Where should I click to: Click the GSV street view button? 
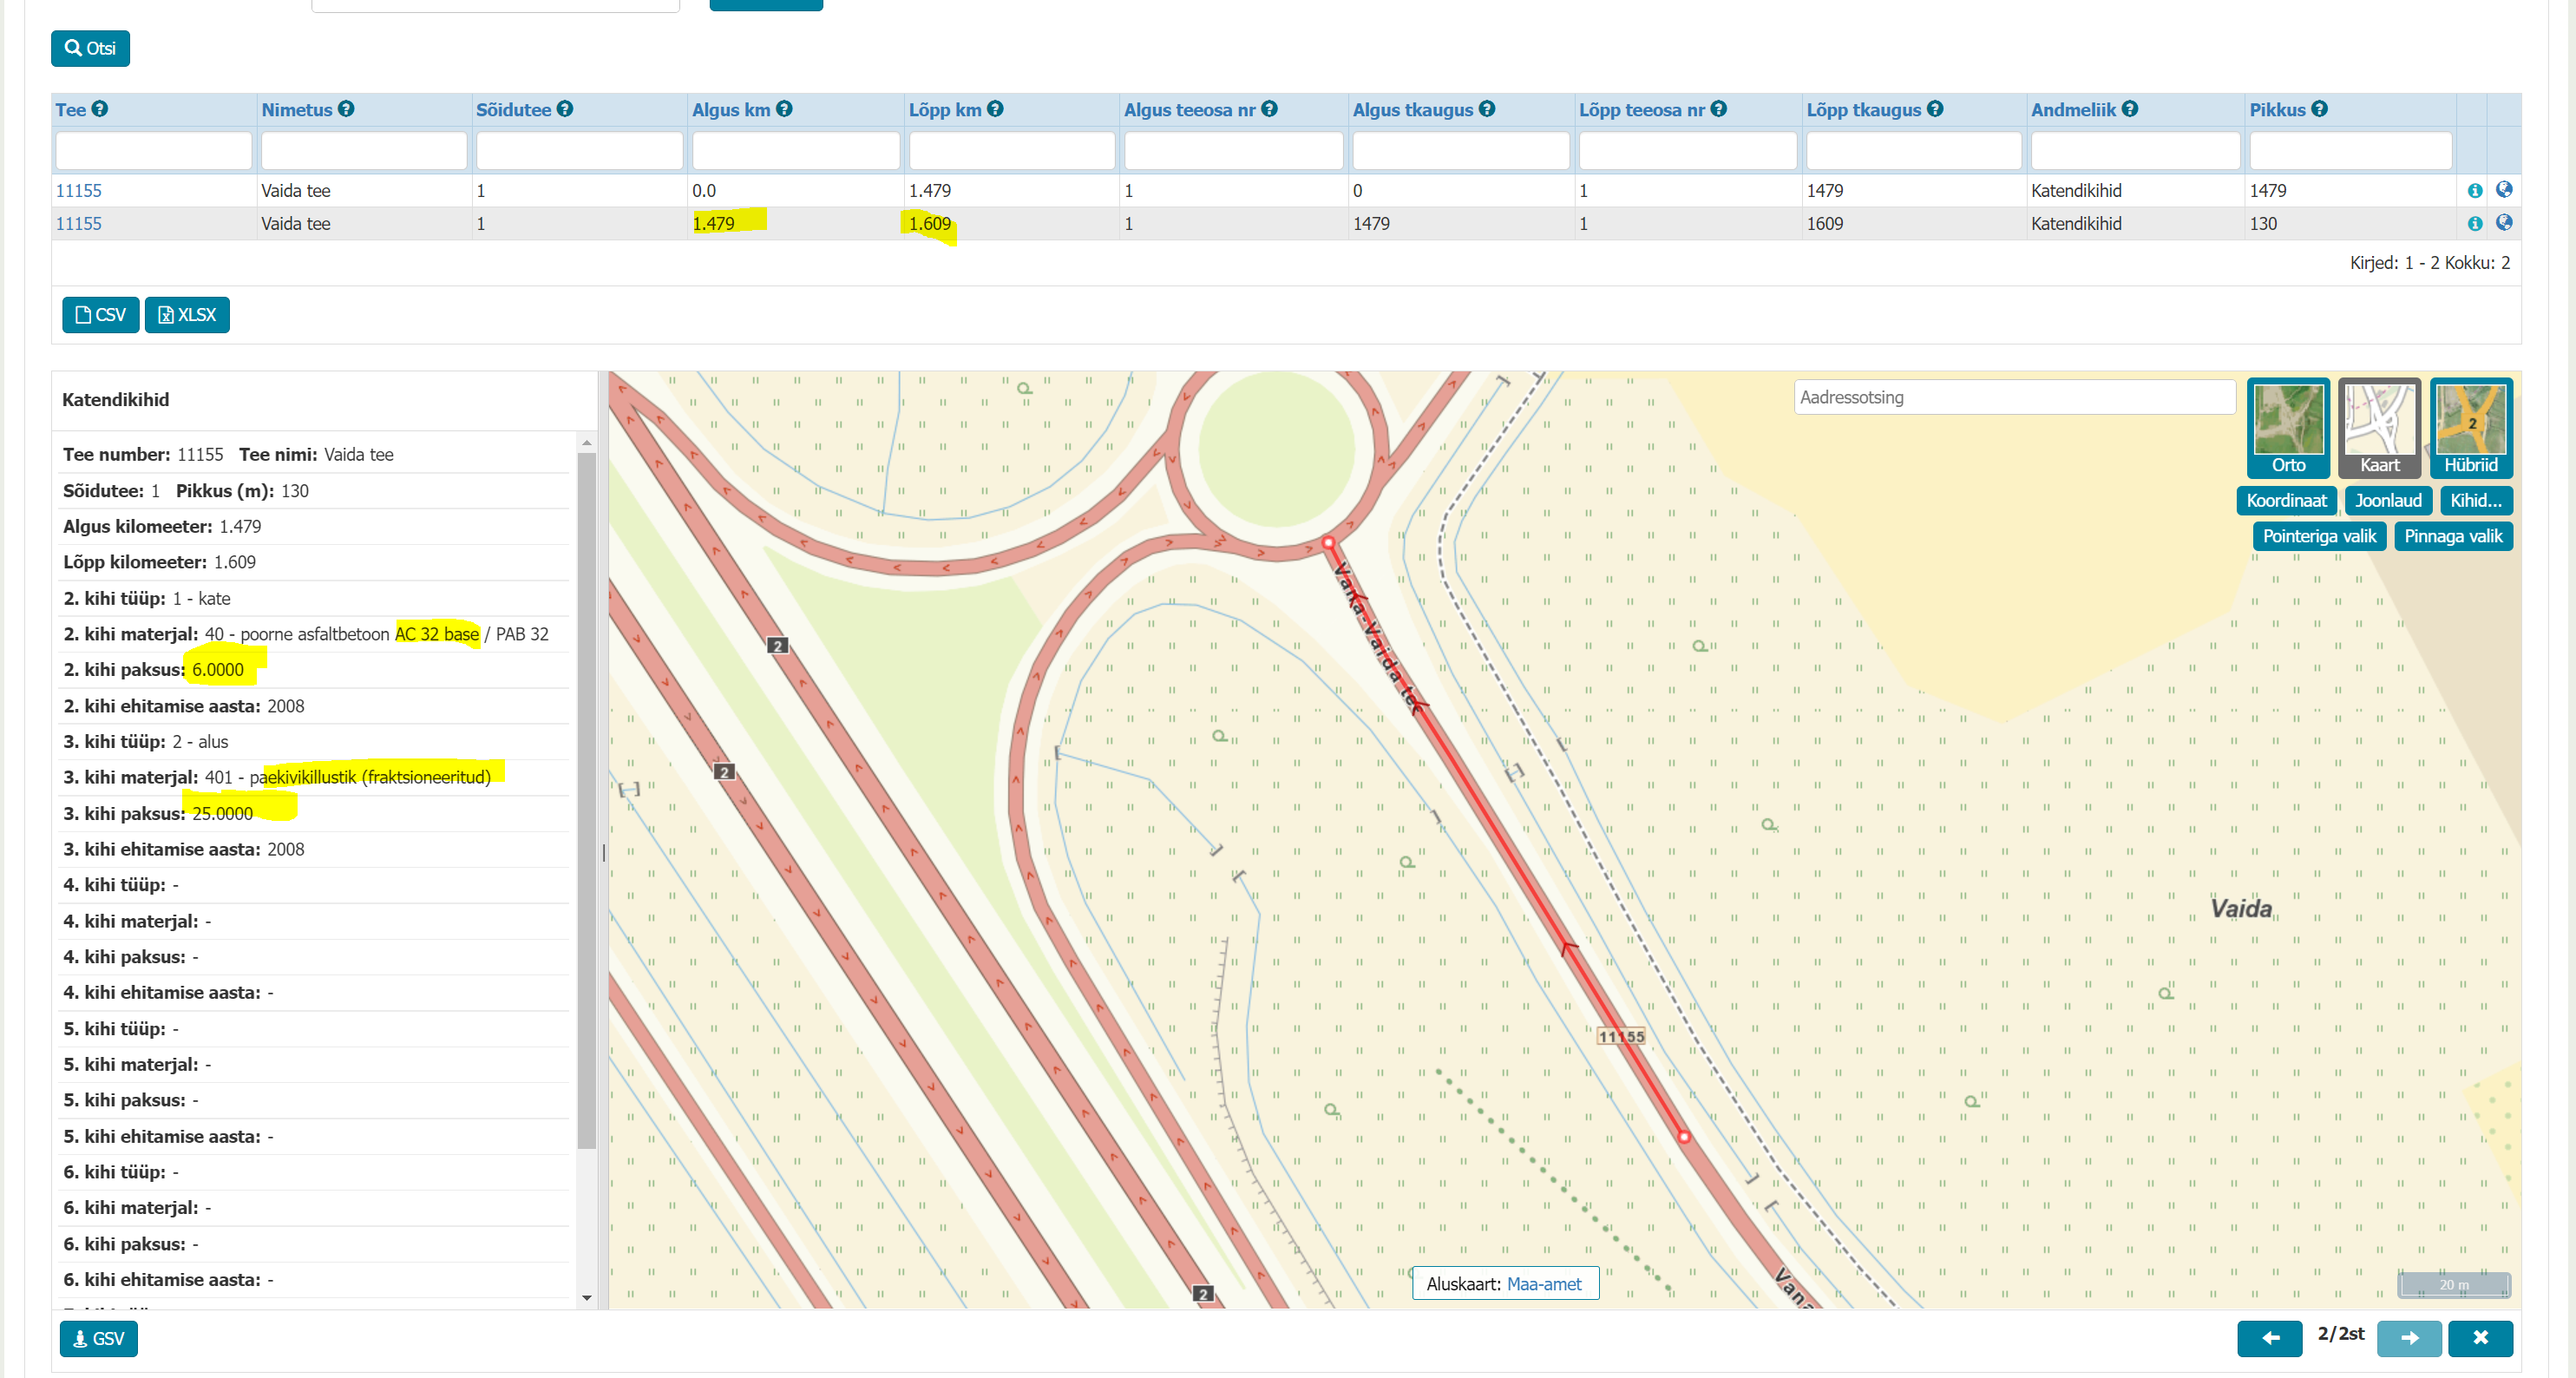tap(99, 1338)
